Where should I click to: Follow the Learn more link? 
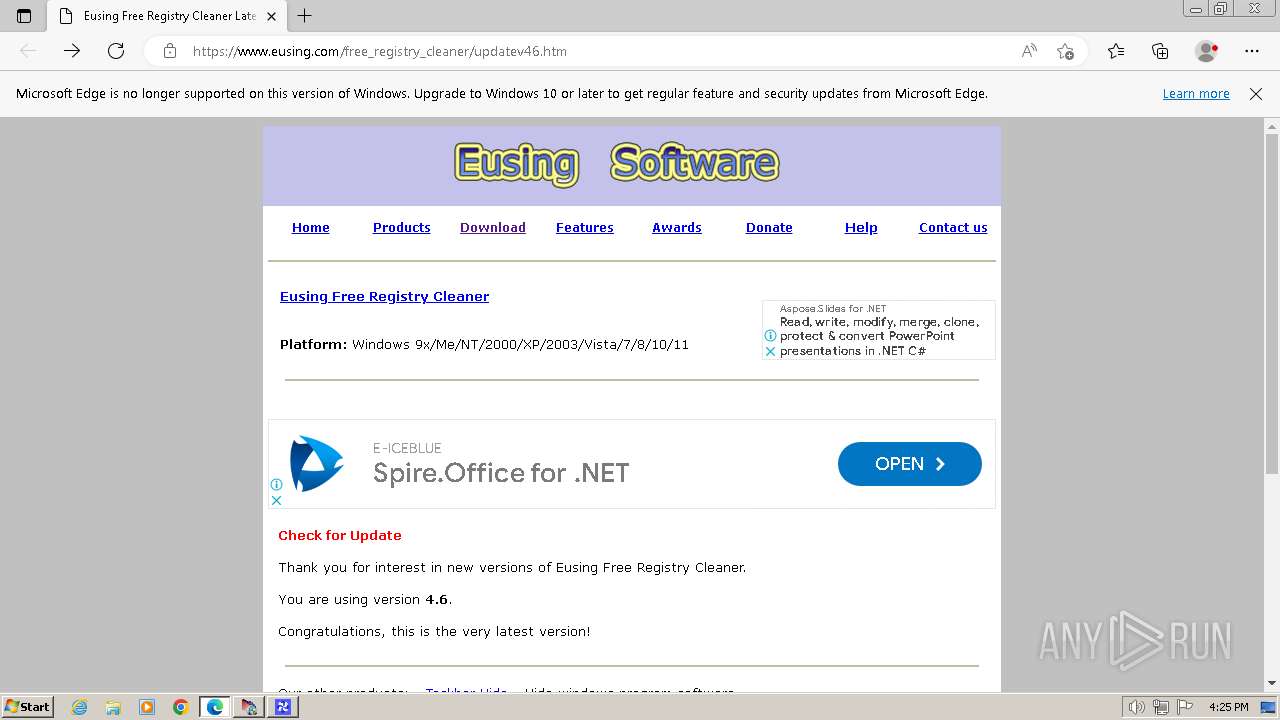(x=1196, y=94)
